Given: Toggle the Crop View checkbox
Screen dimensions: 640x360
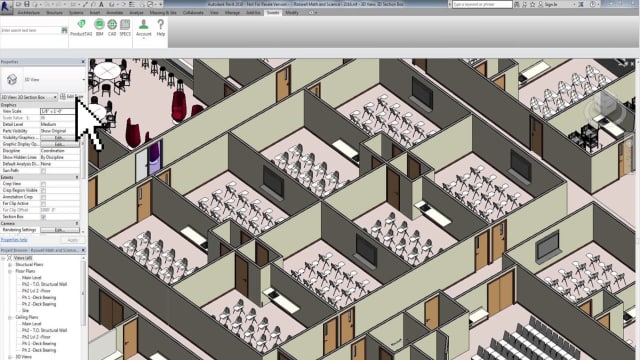Looking at the screenshot, I should click(43, 184).
